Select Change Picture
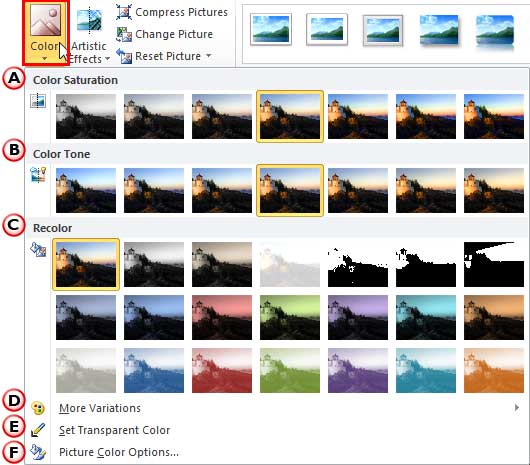The width and height of the screenshot is (530, 465). click(x=165, y=34)
